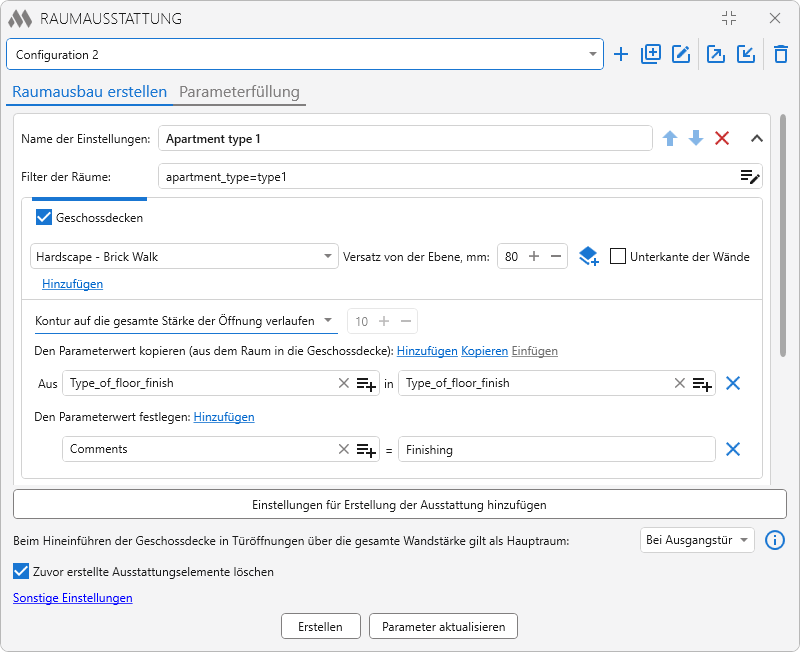Move Apartment type 1 settings down
The height and width of the screenshot is (652, 800).
click(x=696, y=138)
